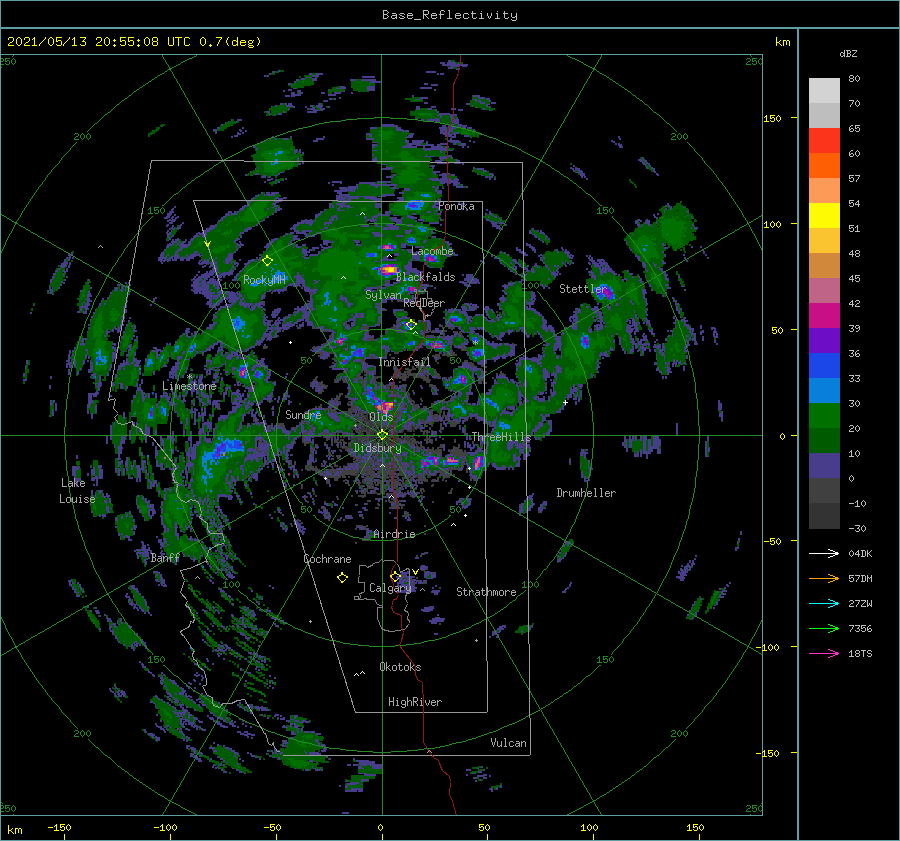900x841 pixels.
Task: Click the Airdrie city label
Action: click(x=394, y=534)
